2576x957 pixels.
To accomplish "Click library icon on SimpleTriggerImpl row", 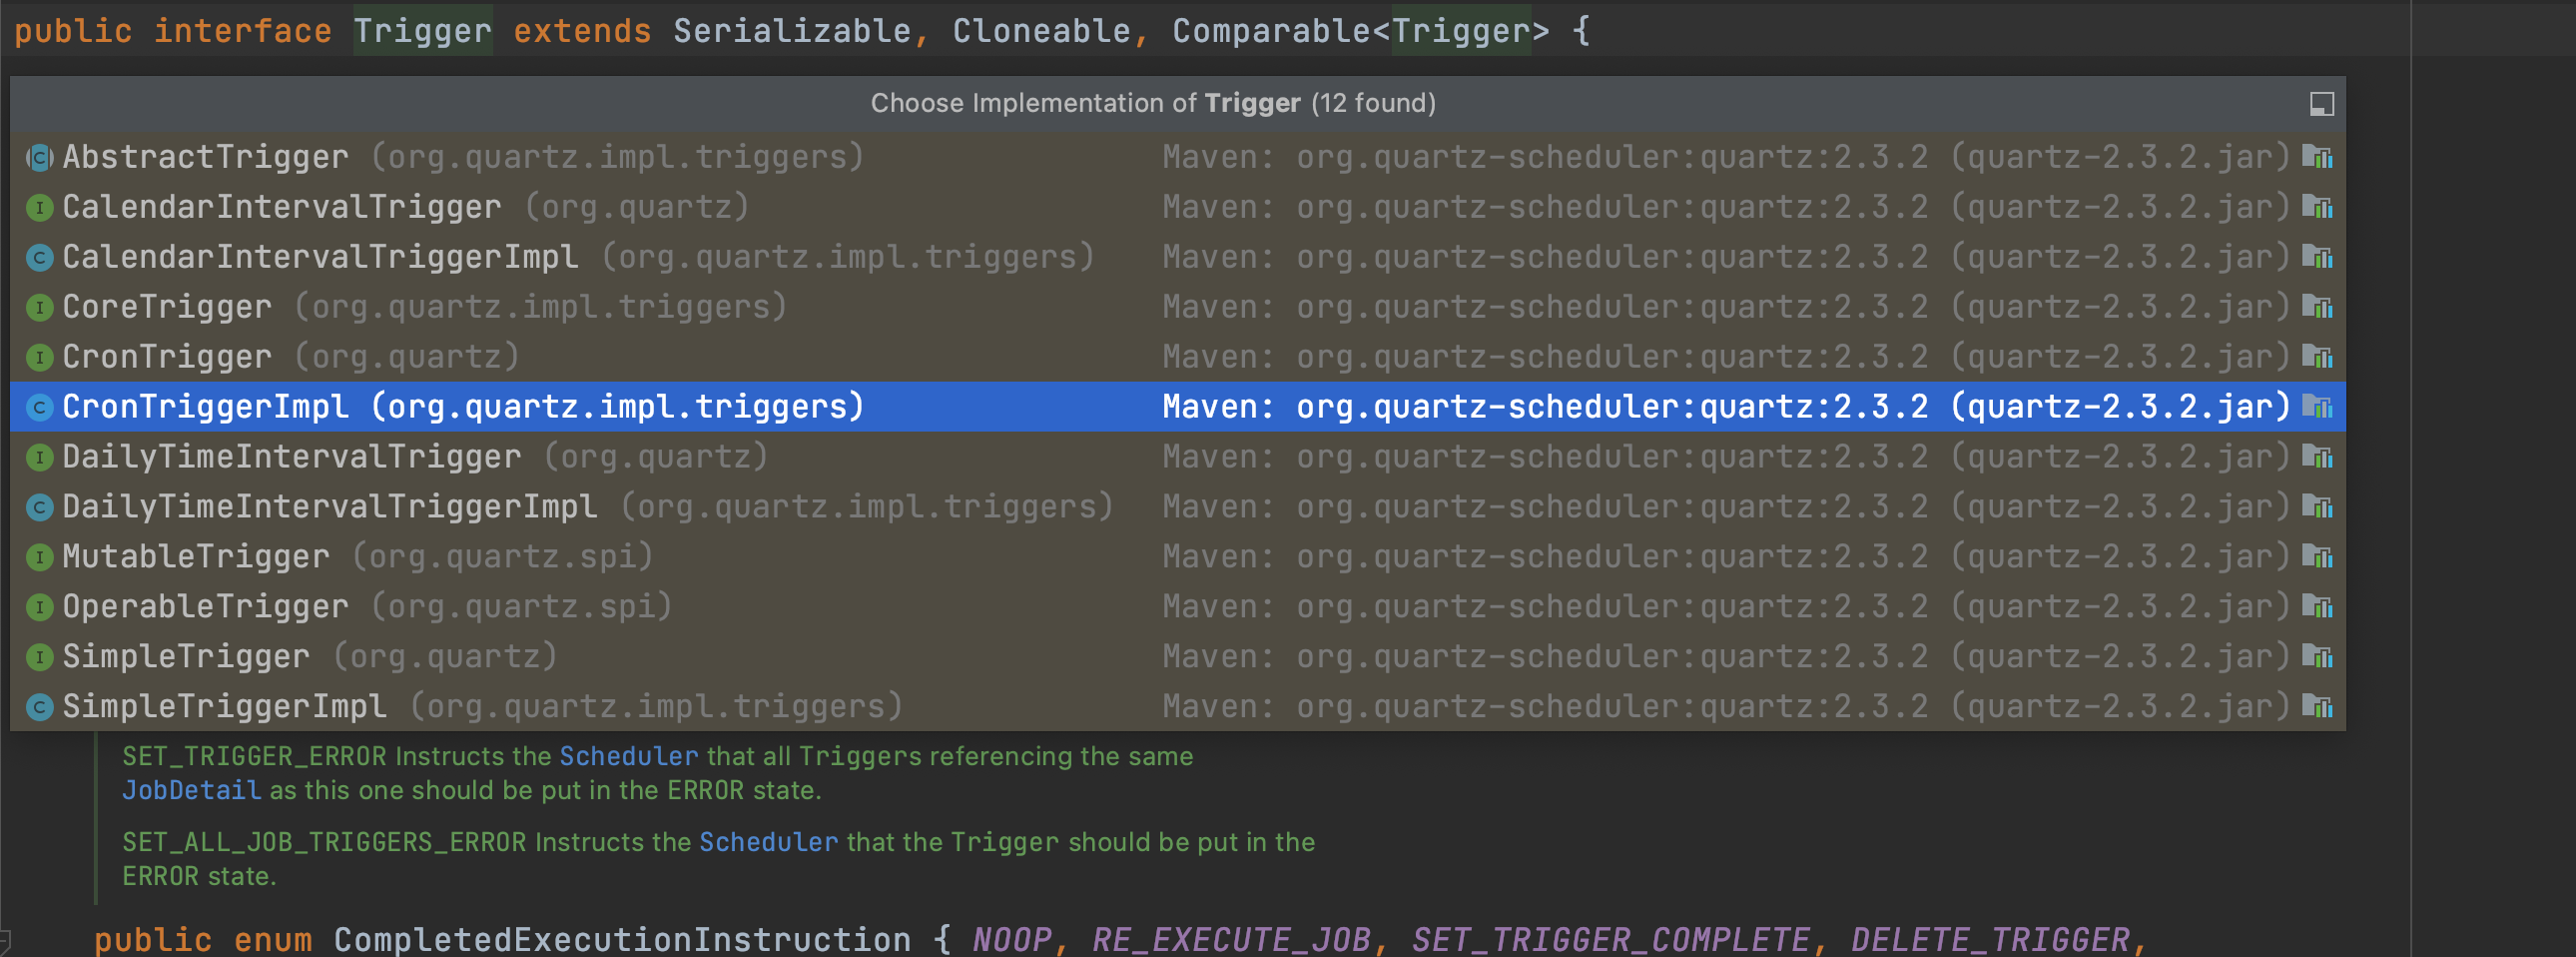I will point(2317,707).
